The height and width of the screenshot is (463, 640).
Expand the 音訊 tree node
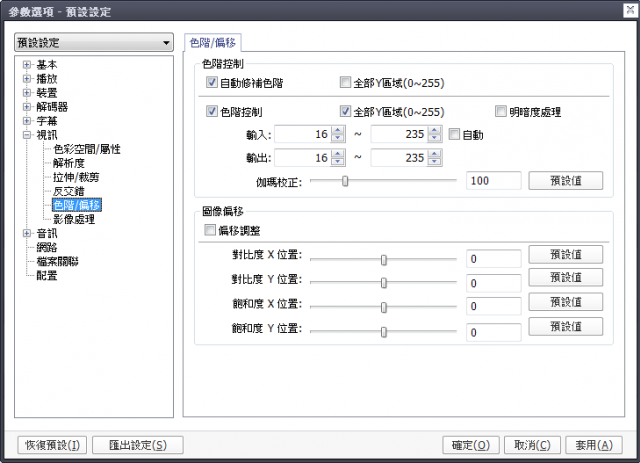tap(27, 233)
